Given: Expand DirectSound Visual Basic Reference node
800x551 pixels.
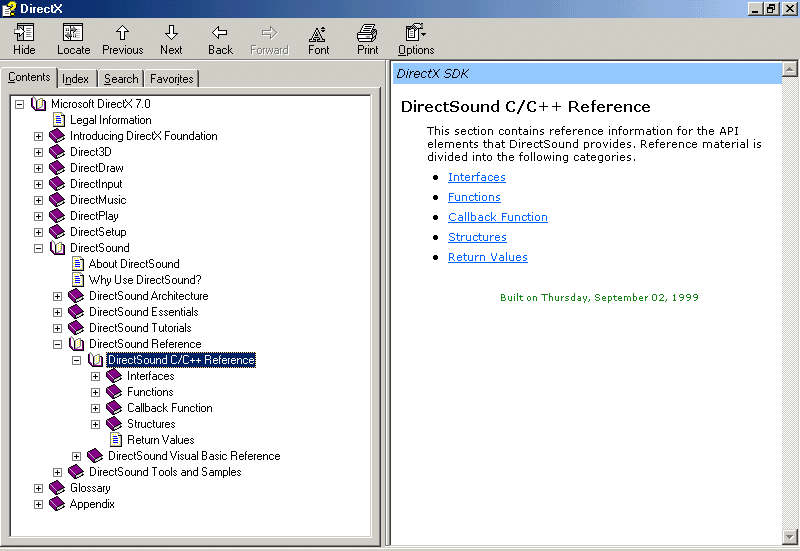Looking at the screenshot, I should pyautogui.click(x=77, y=456).
